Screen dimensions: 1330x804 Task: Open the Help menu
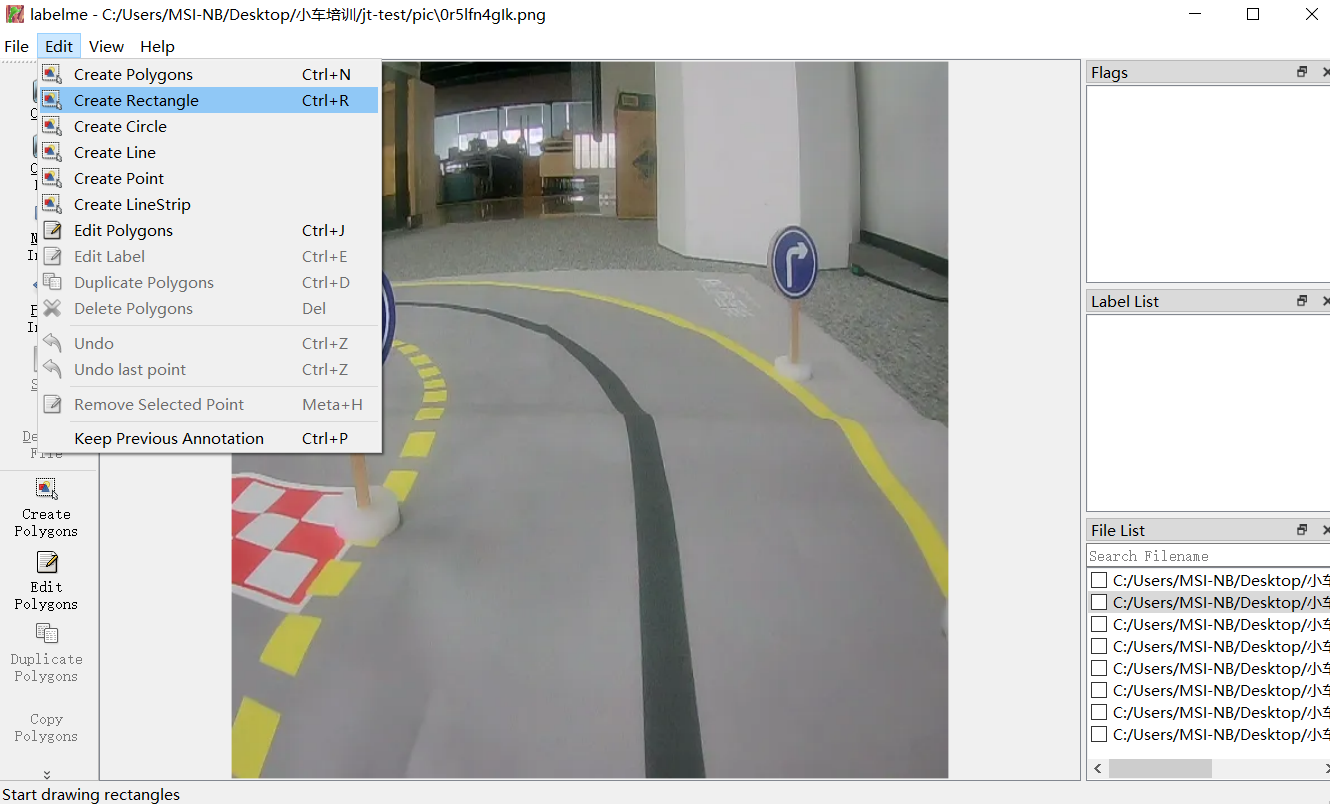coord(157,46)
